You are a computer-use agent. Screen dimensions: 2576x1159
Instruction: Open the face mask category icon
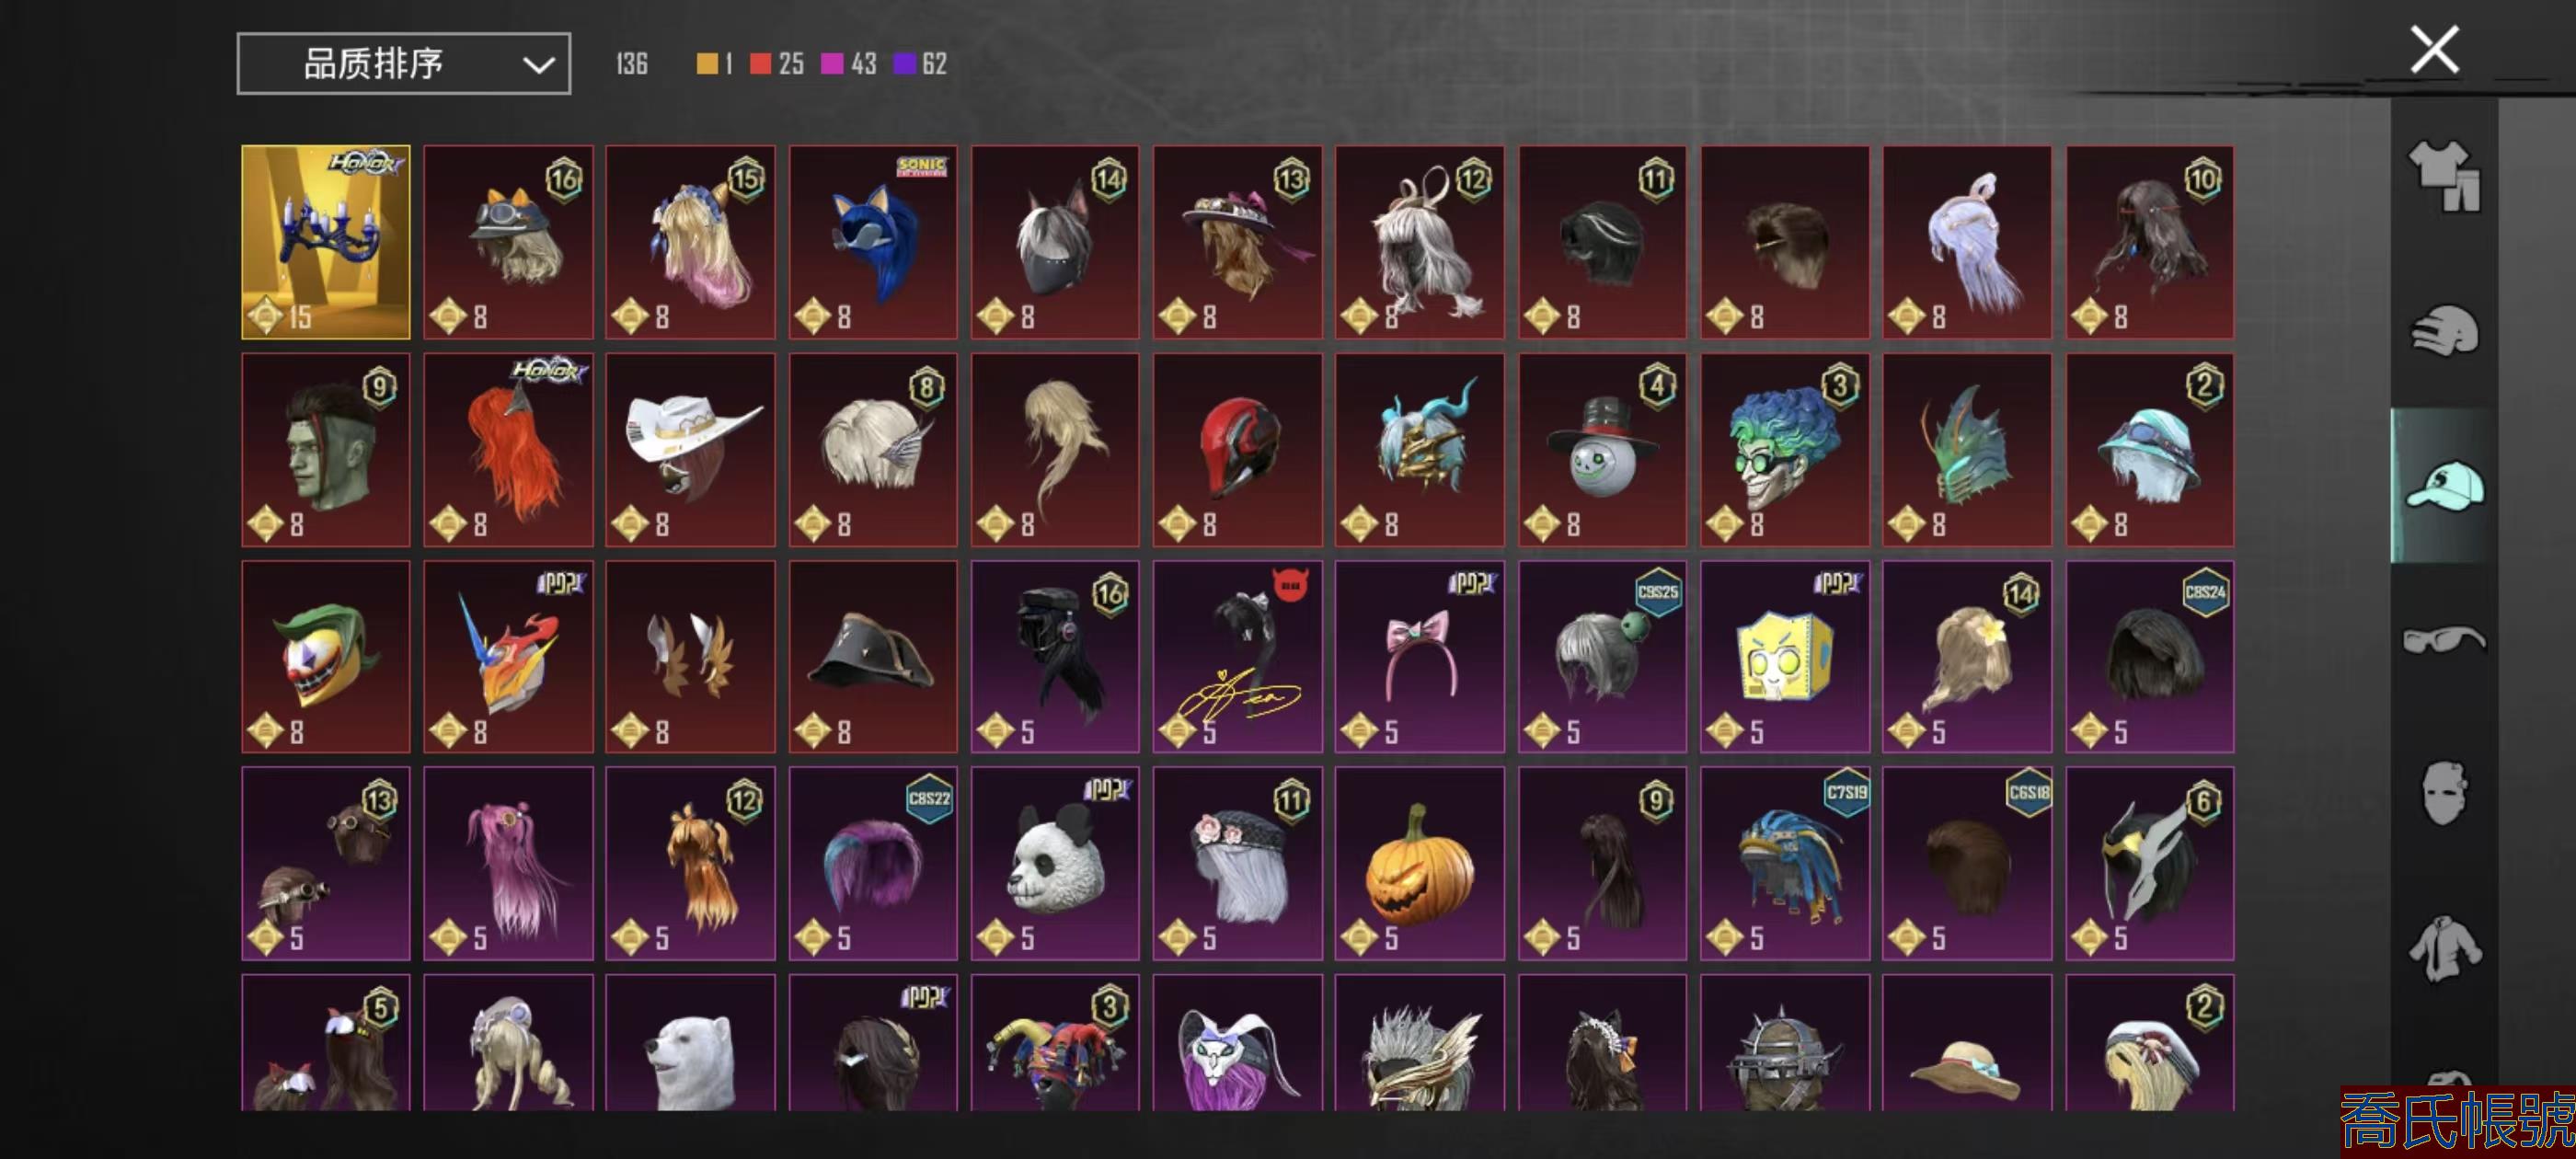[2444, 793]
